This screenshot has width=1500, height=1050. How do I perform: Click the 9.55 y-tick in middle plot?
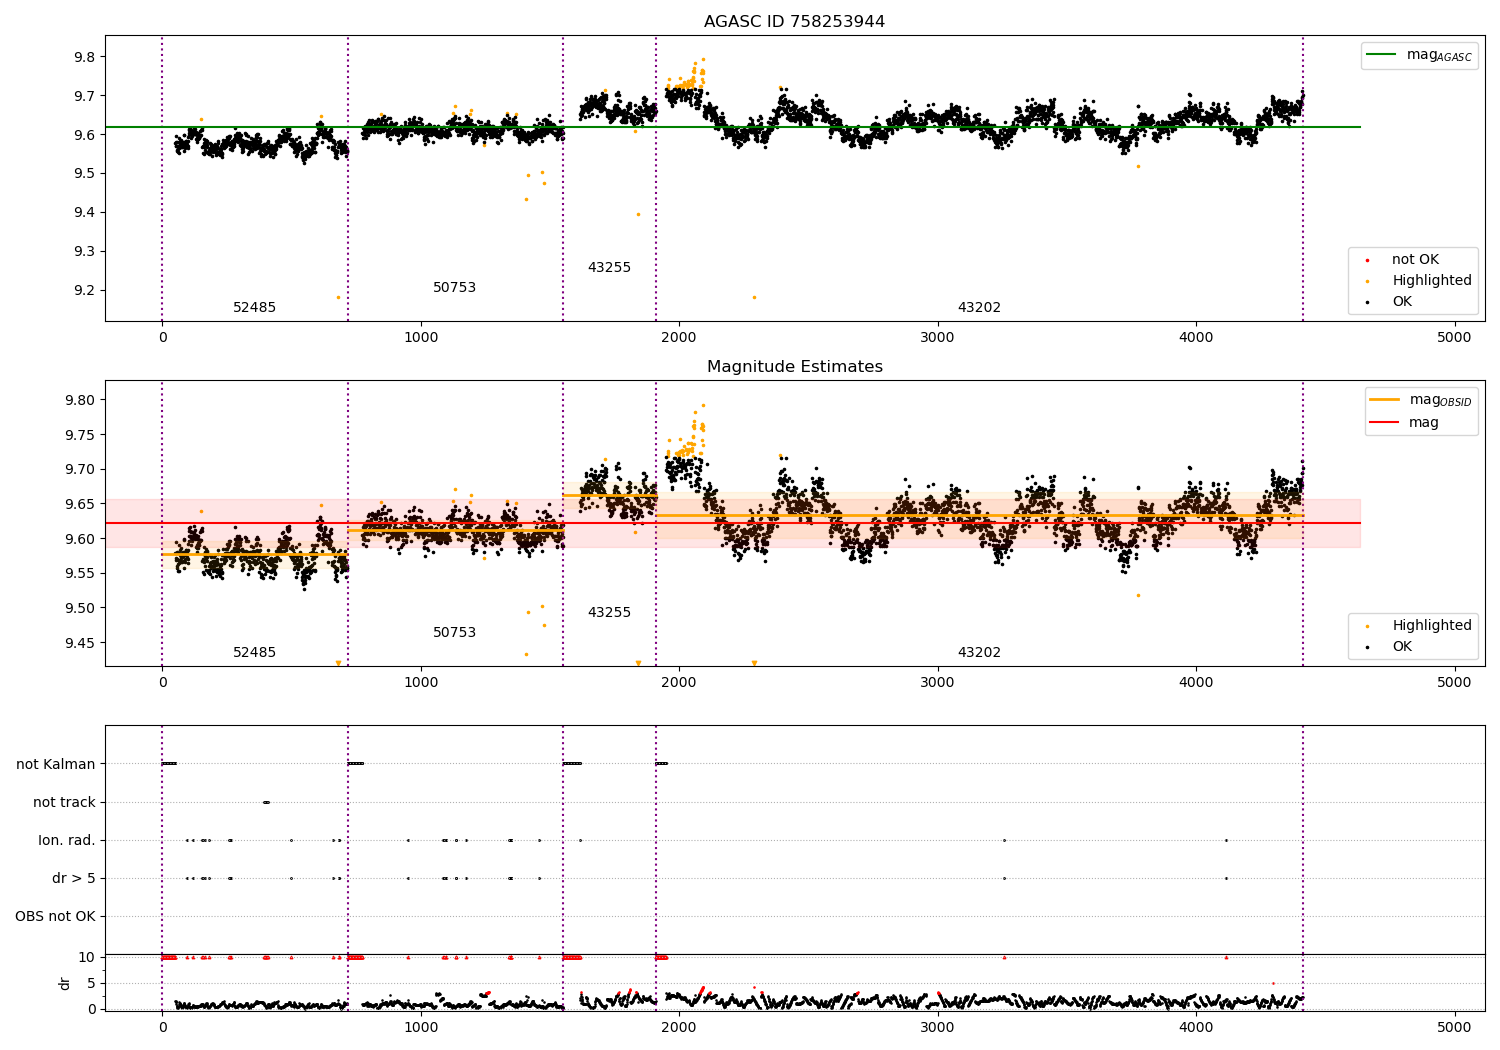pyautogui.click(x=80, y=574)
